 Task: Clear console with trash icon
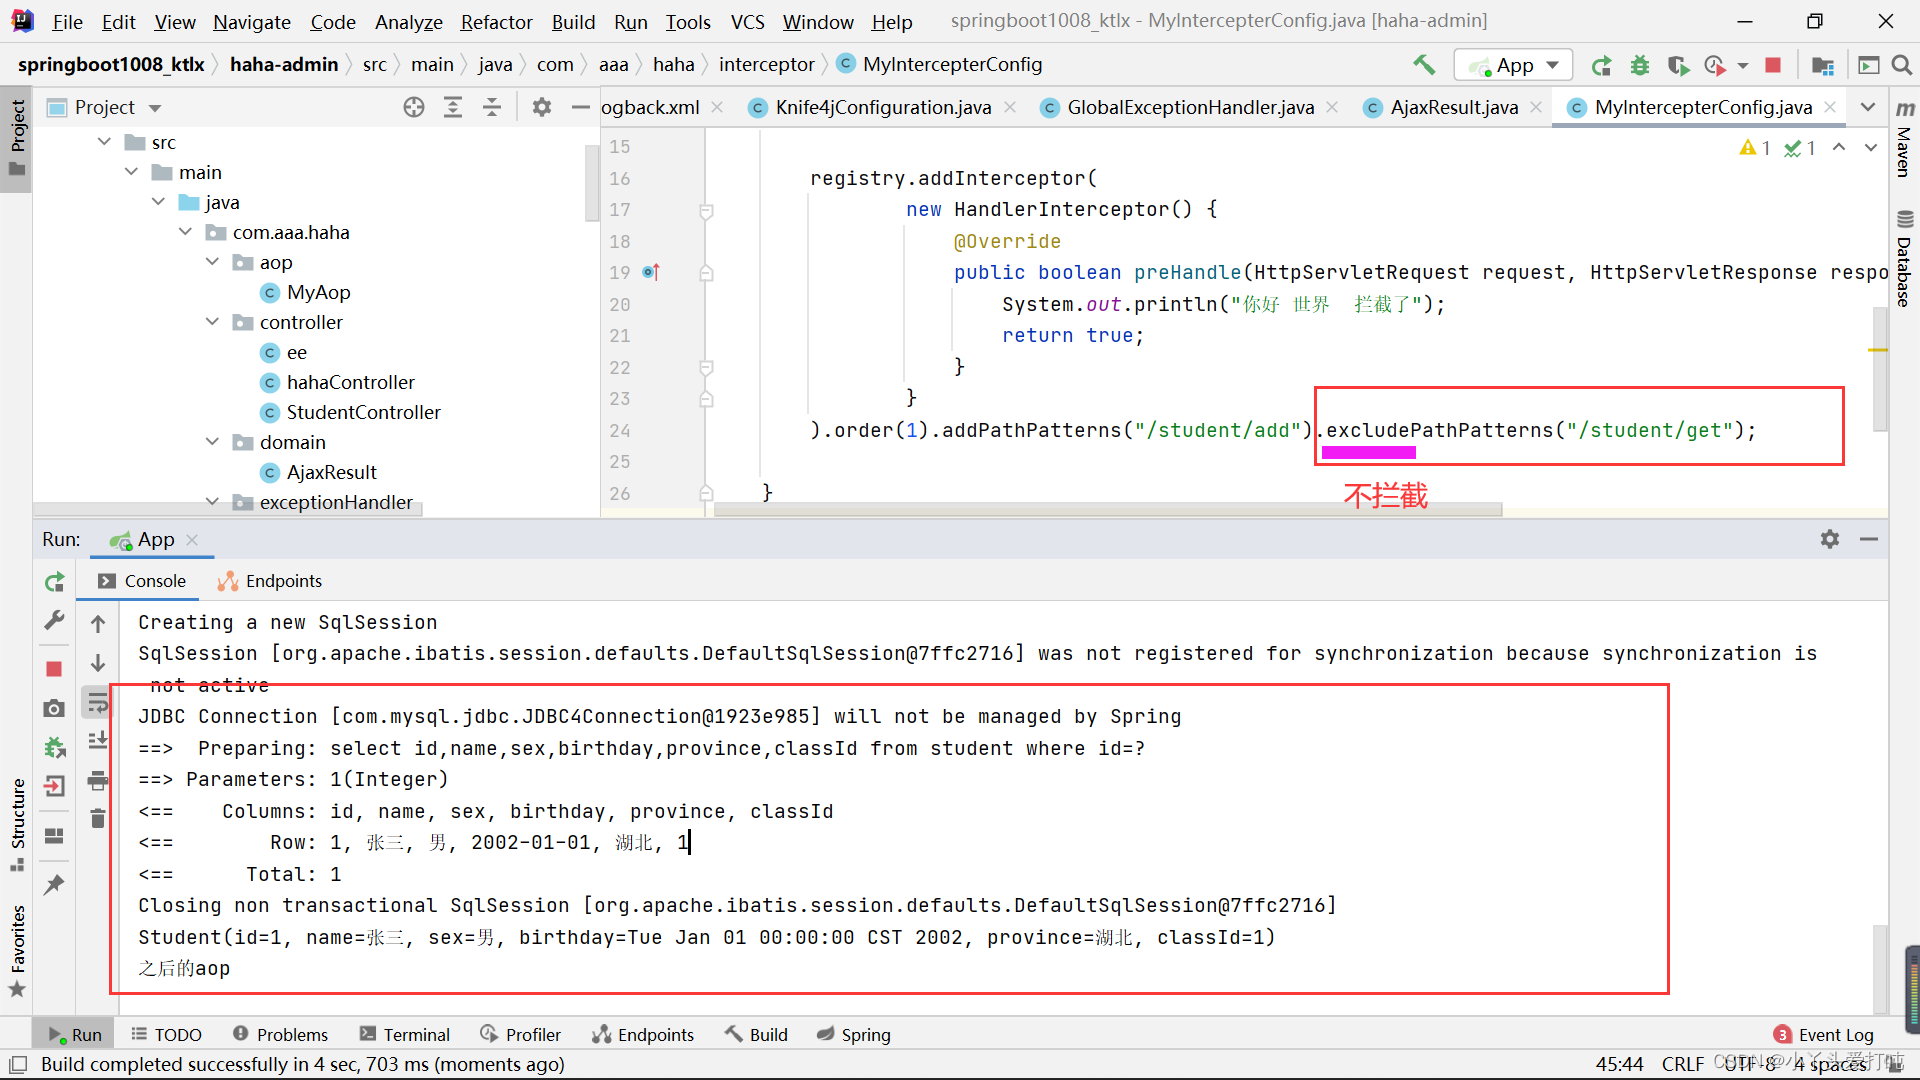(x=98, y=819)
